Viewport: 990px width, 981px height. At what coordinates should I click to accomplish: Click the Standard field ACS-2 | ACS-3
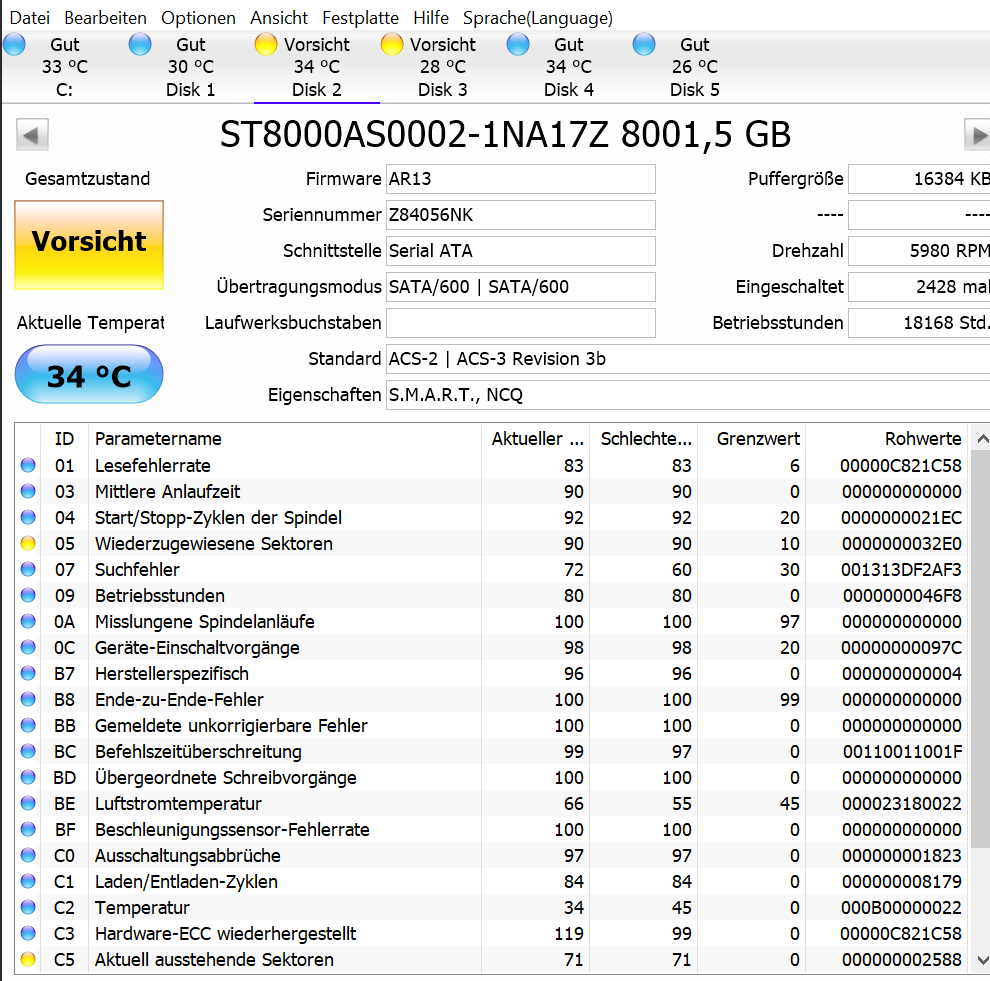(x=688, y=359)
